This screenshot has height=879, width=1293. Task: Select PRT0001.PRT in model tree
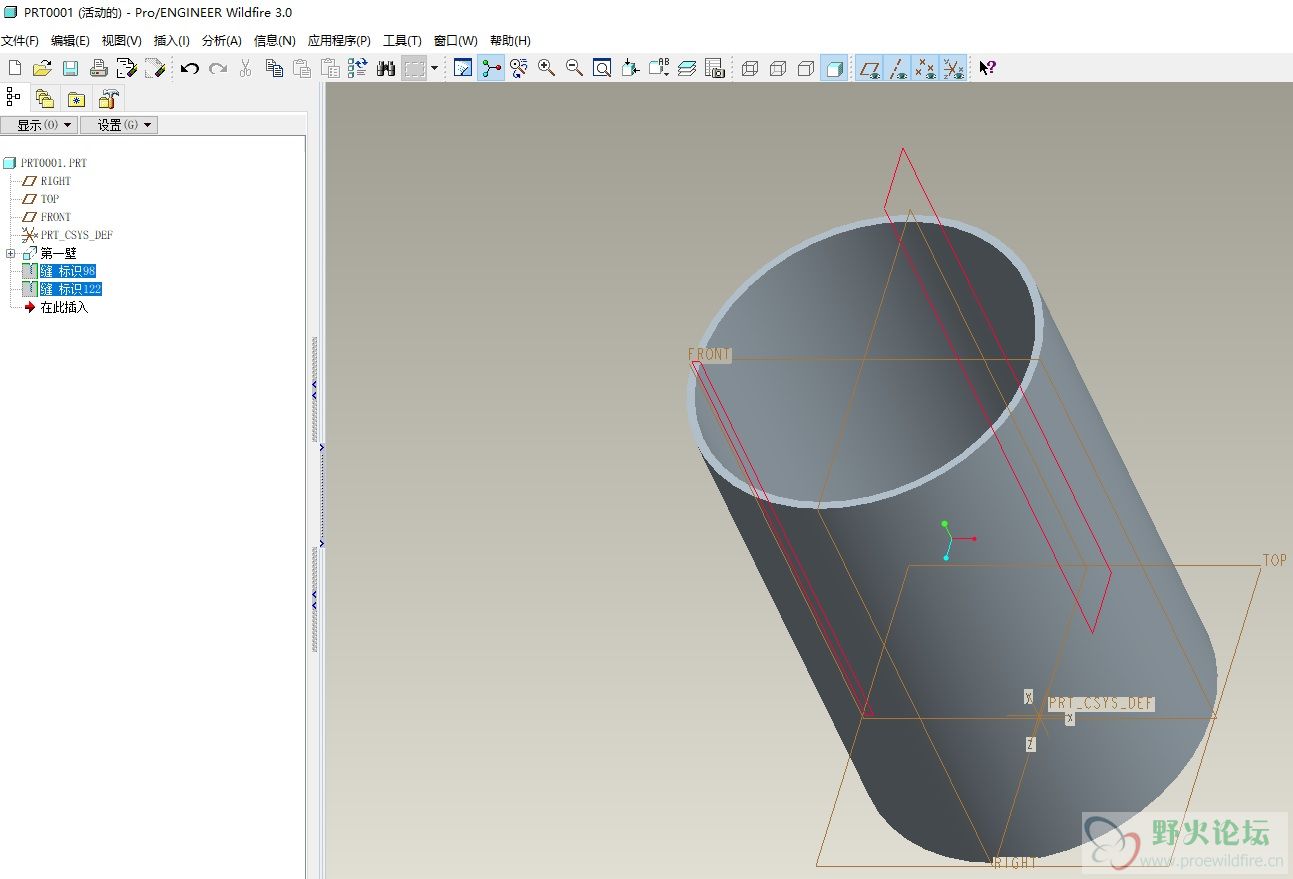coord(54,163)
